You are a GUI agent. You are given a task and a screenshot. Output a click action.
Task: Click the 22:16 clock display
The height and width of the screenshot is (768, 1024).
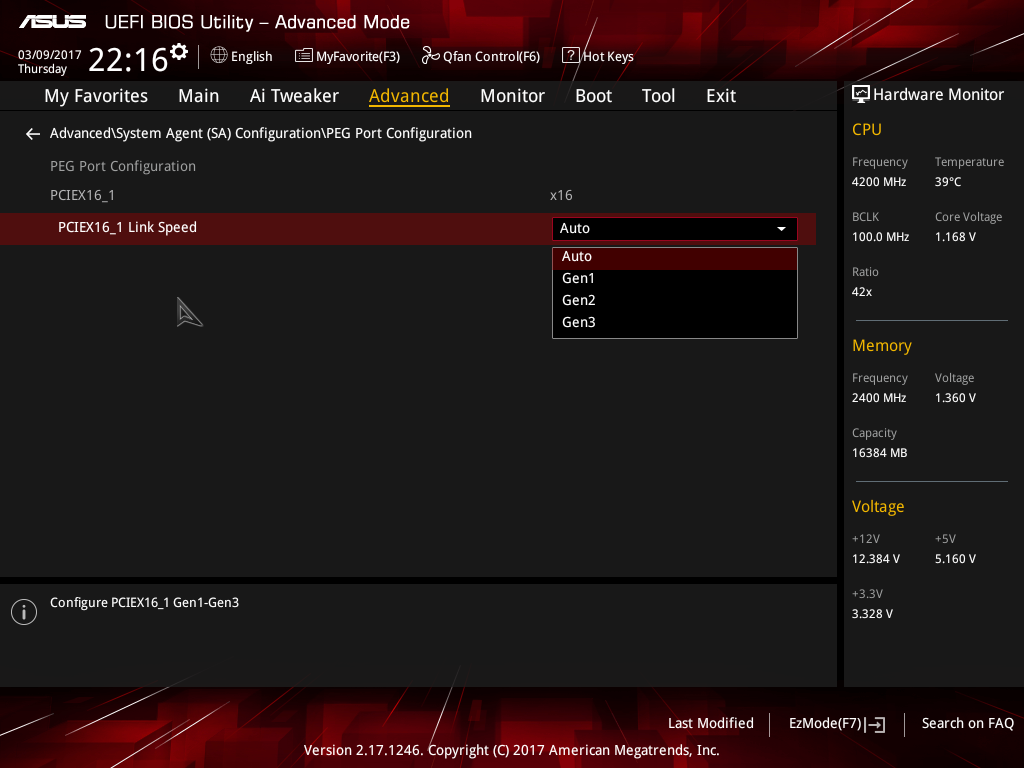tap(128, 59)
